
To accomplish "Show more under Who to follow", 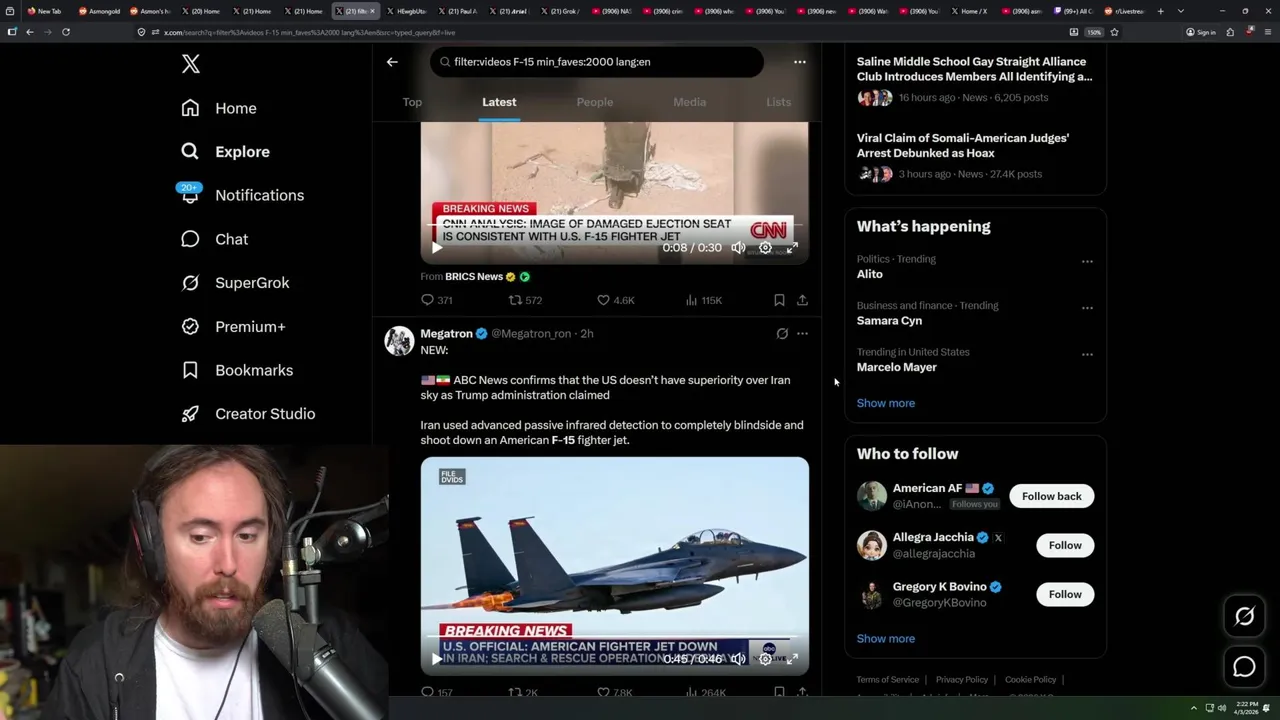I will pos(886,638).
